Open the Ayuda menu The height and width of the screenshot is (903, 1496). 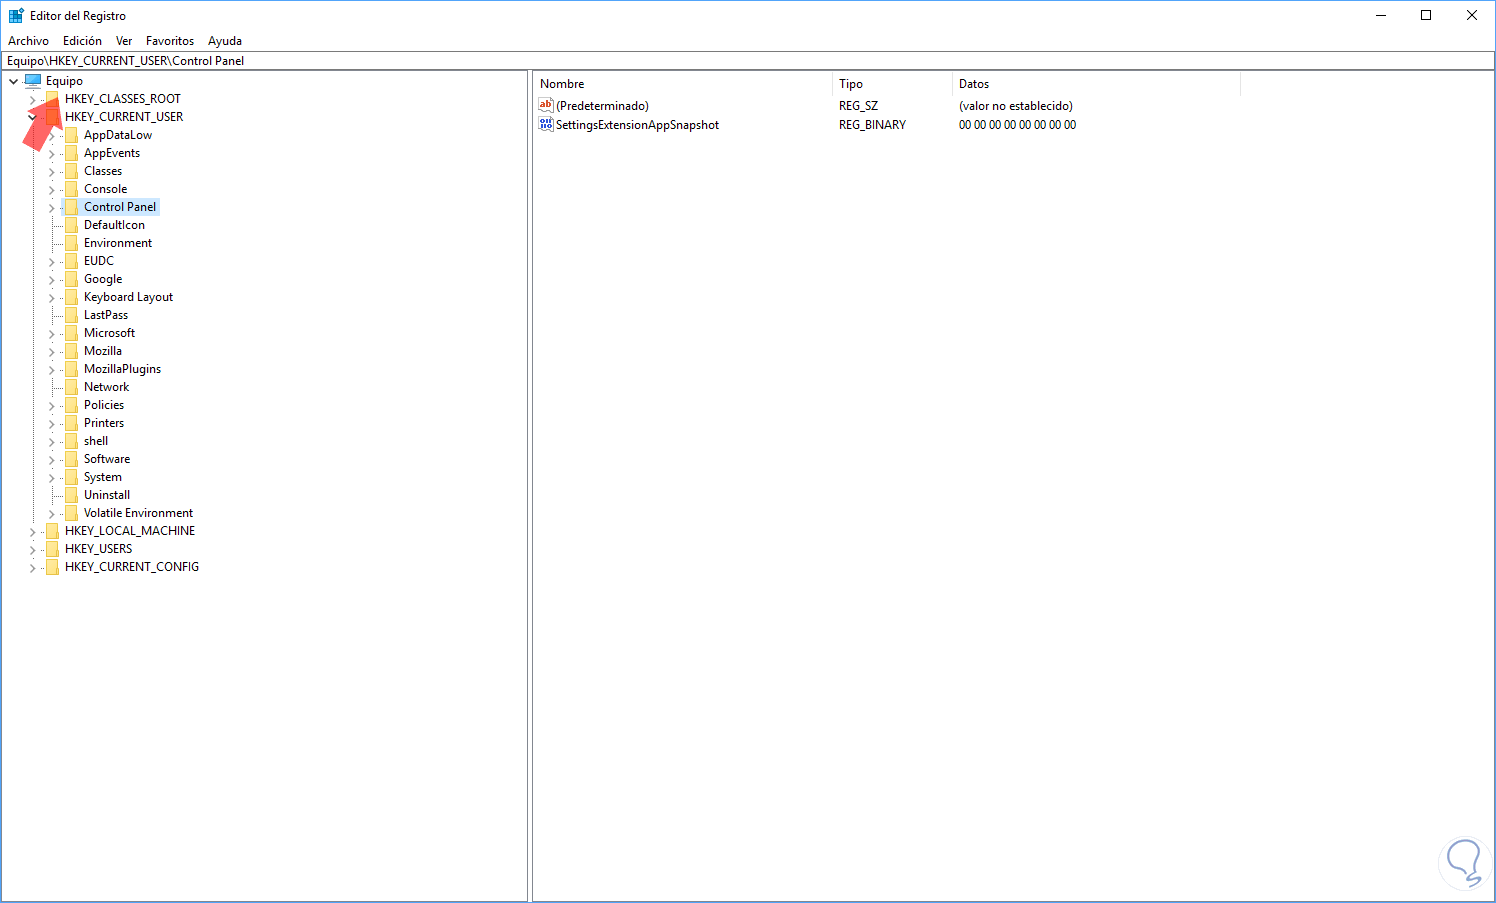click(x=225, y=41)
